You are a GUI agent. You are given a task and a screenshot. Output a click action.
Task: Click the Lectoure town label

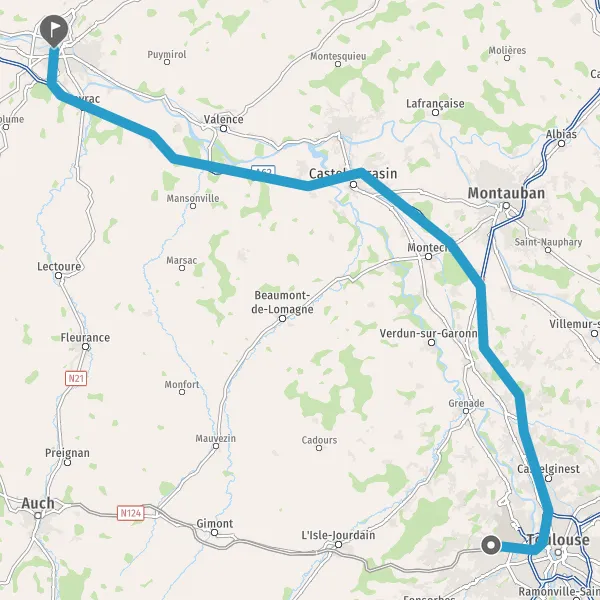[59, 266]
